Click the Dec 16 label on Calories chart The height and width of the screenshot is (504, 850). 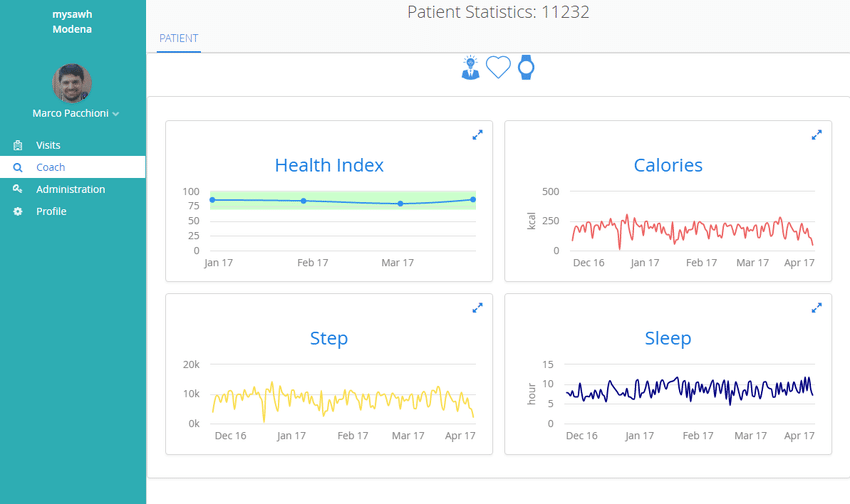tap(589, 263)
